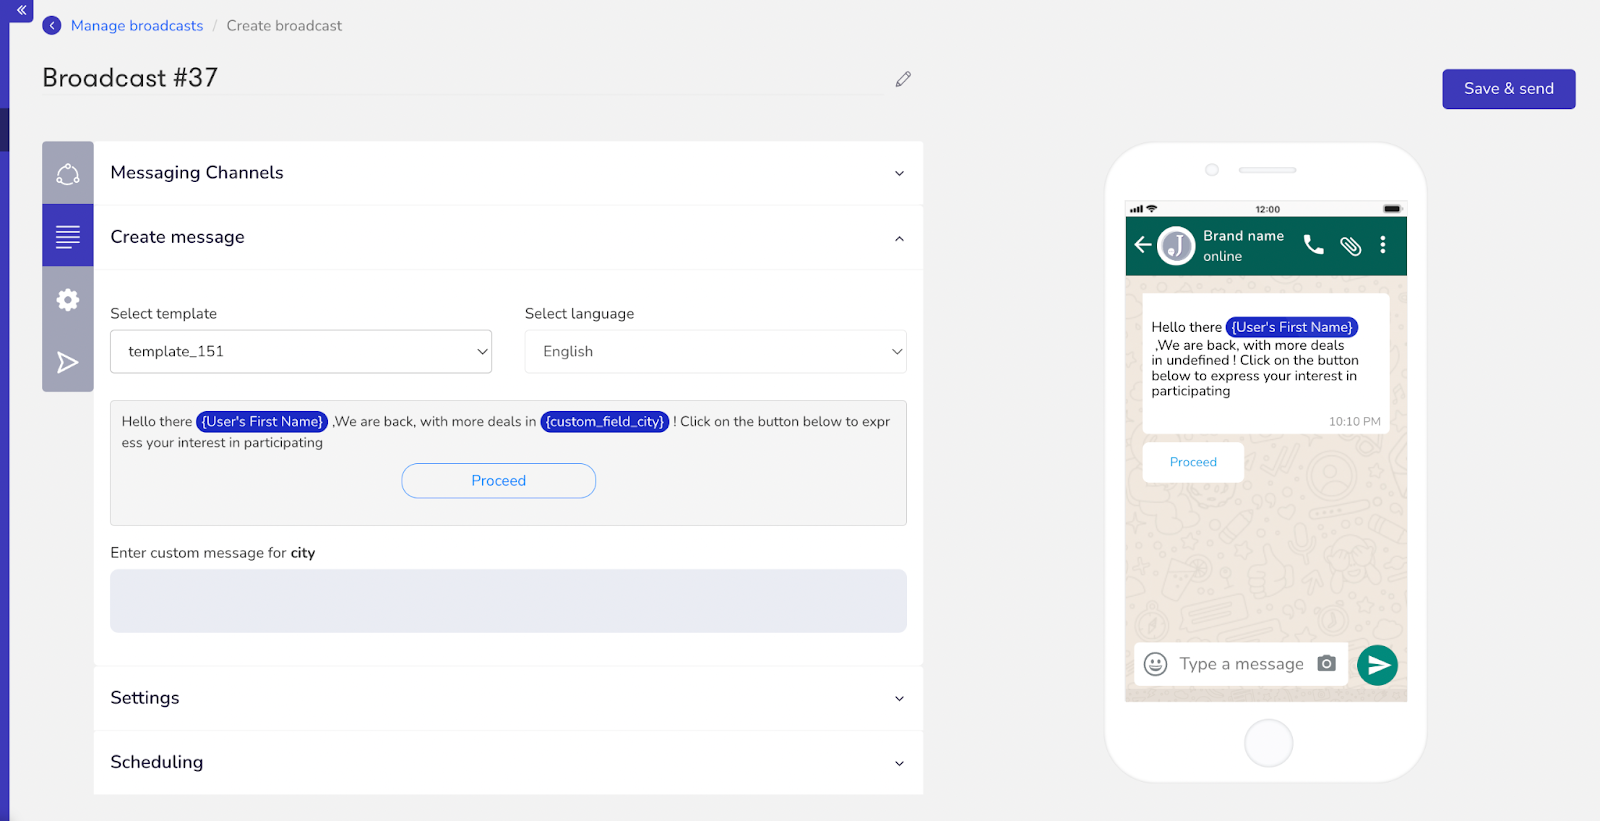Tap the green send button in preview
The width and height of the screenshot is (1600, 821).
pyautogui.click(x=1377, y=665)
